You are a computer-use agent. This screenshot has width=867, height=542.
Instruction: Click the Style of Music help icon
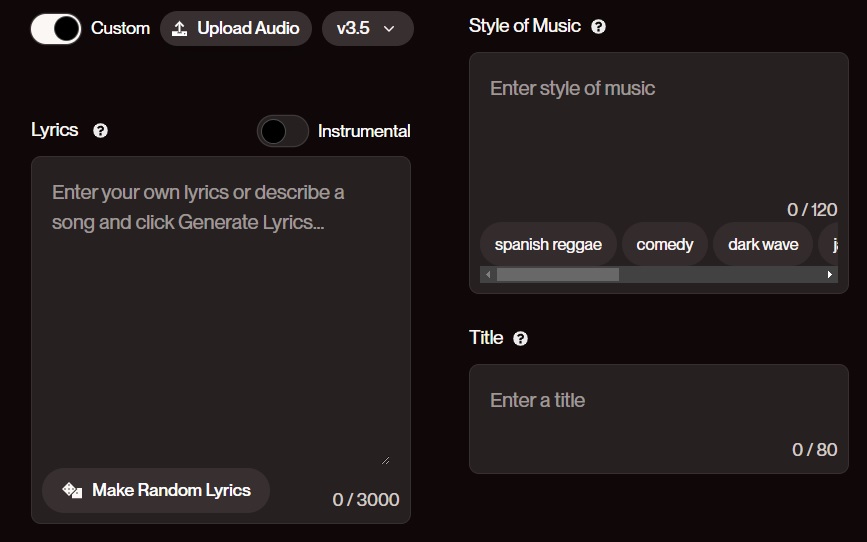pyautogui.click(x=598, y=27)
